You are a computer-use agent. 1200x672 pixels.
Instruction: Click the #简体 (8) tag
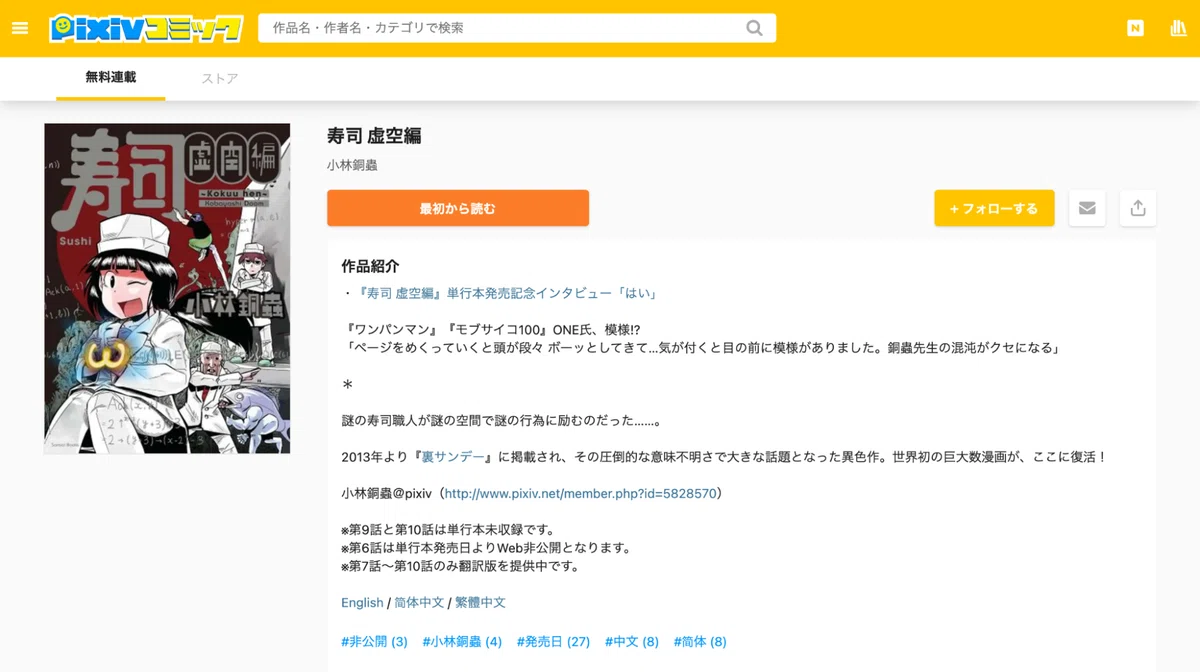point(700,641)
